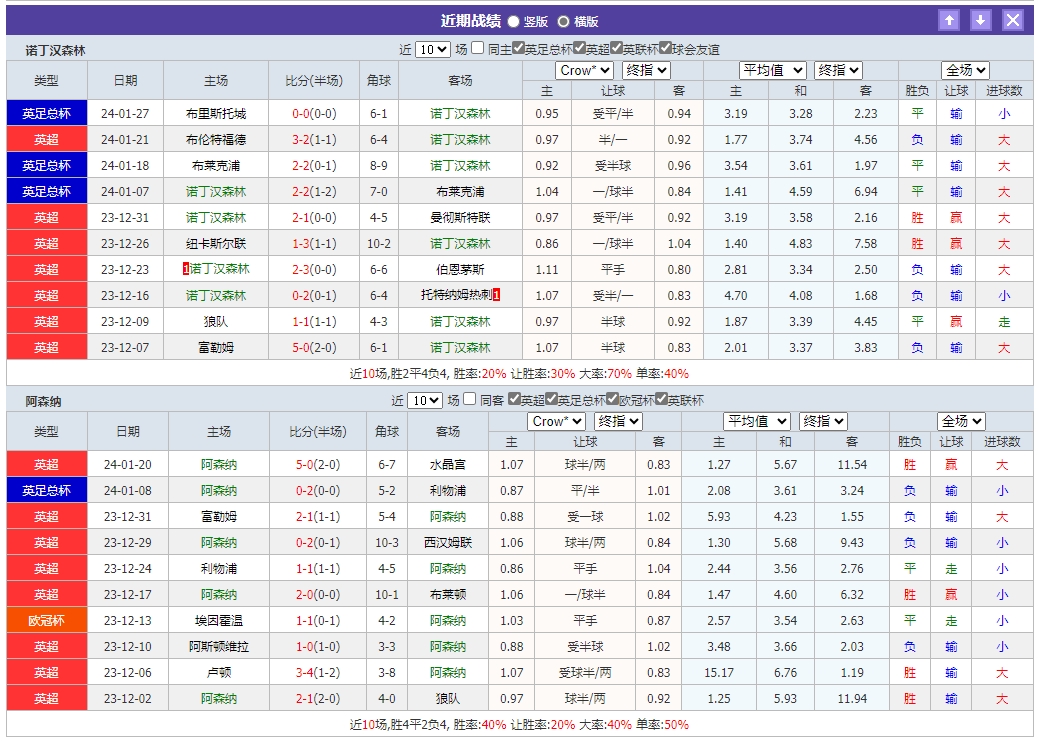Viewport: 1038px width, 741px height.
Task: Open match count dropdown in 阿森纳 section
Action: pos(425,400)
